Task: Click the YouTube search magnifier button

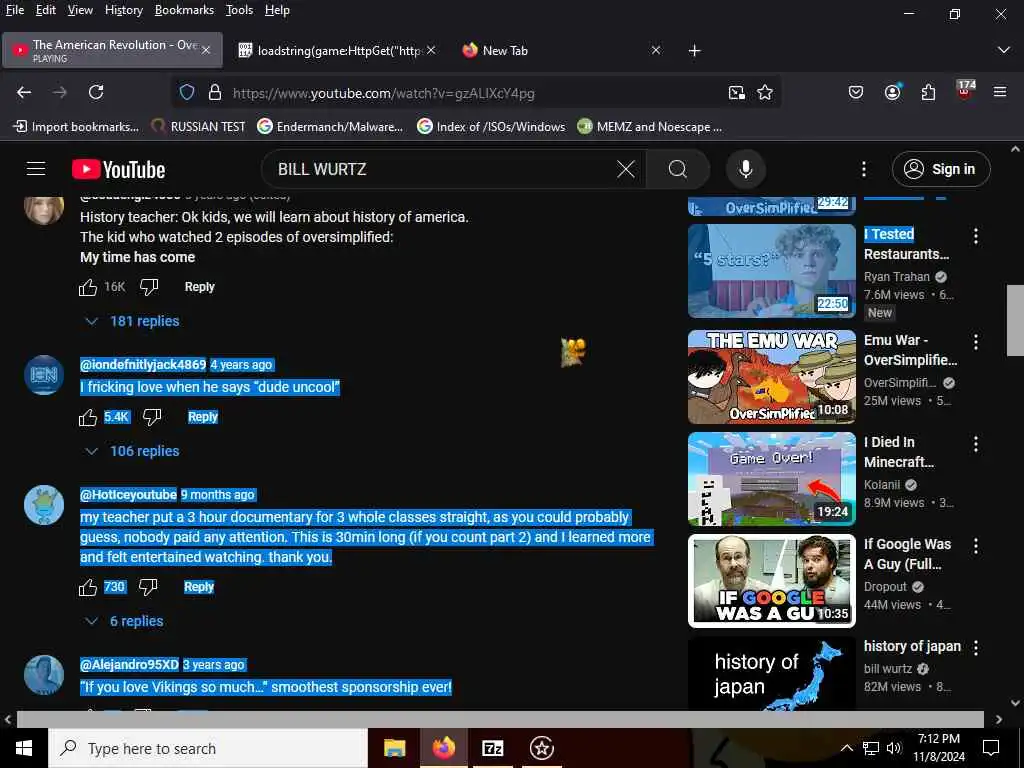Action: (x=678, y=169)
